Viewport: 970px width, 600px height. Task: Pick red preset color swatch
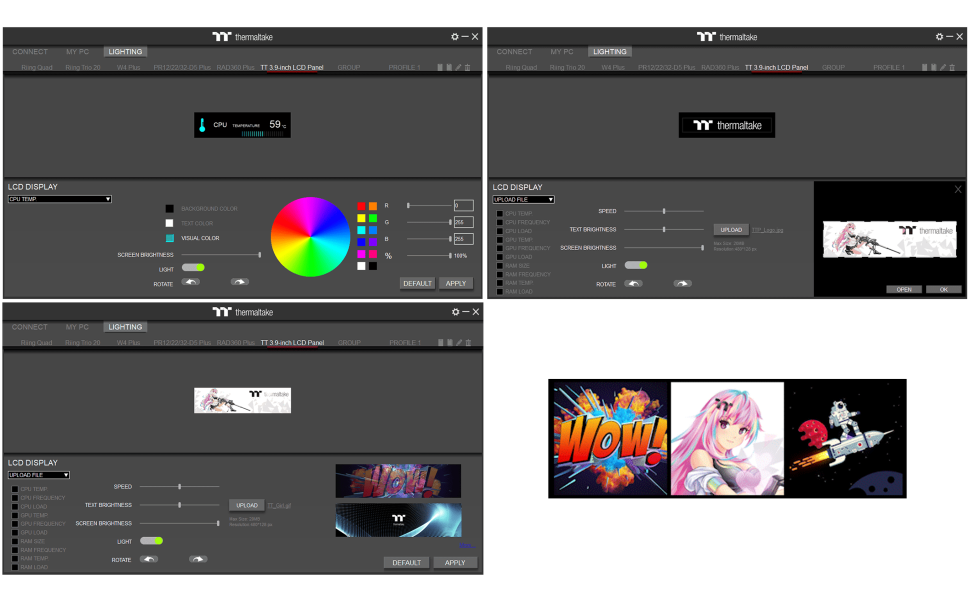pos(361,206)
